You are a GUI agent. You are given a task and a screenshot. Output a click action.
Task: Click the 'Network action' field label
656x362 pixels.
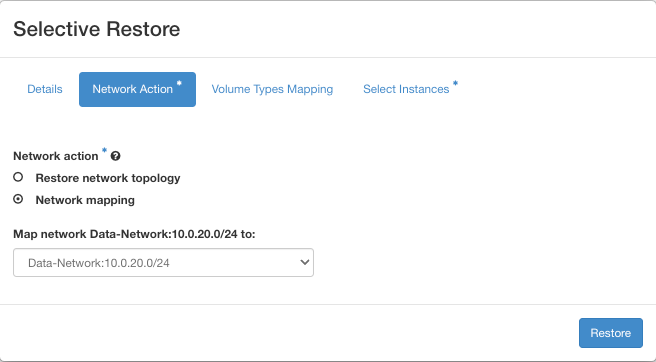56,156
